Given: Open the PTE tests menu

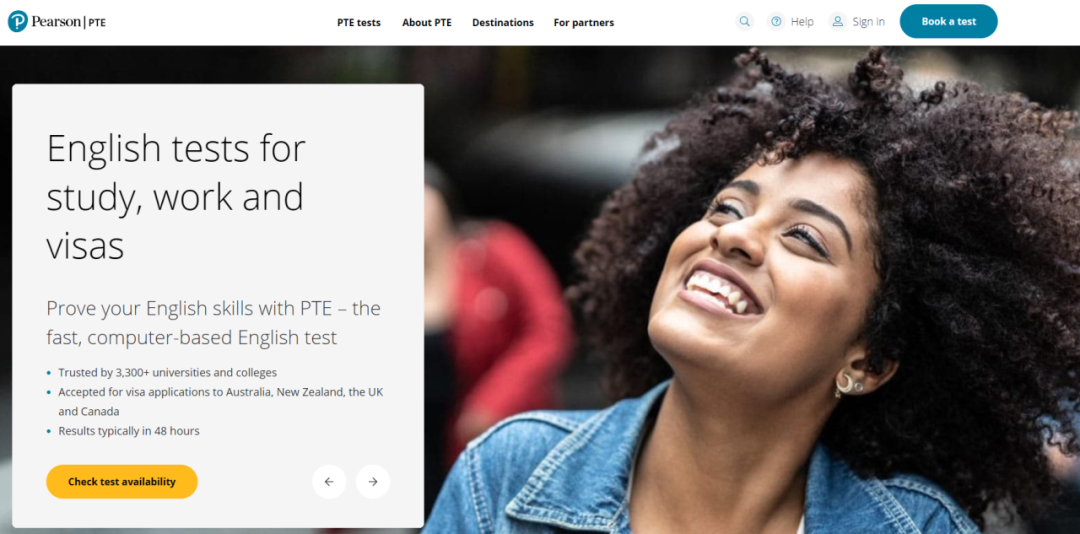Looking at the screenshot, I should (x=359, y=22).
